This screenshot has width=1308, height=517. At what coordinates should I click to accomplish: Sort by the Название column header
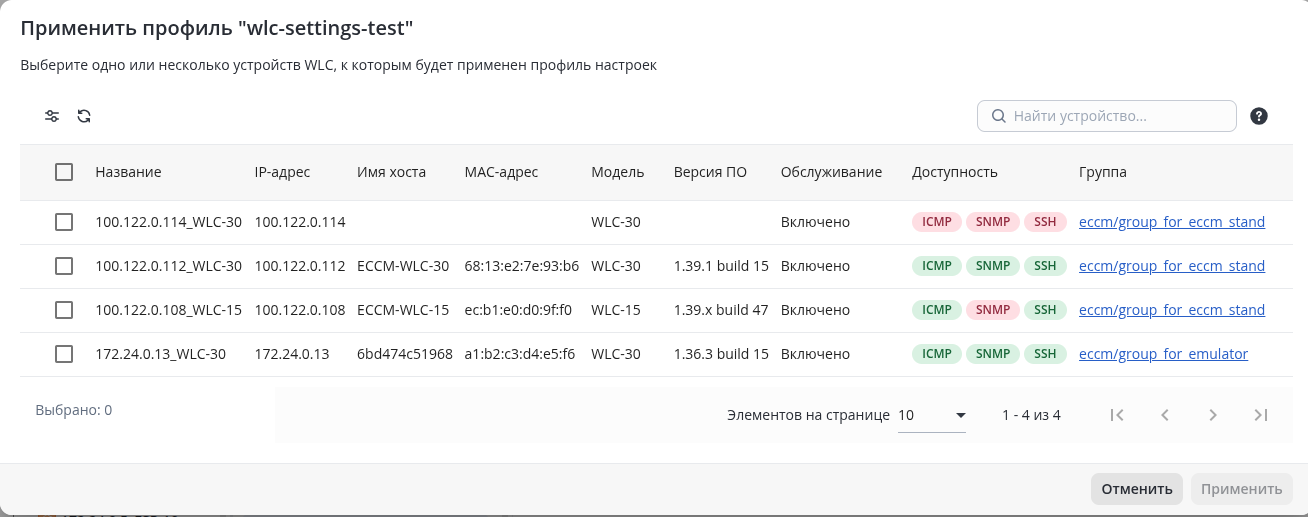point(128,172)
